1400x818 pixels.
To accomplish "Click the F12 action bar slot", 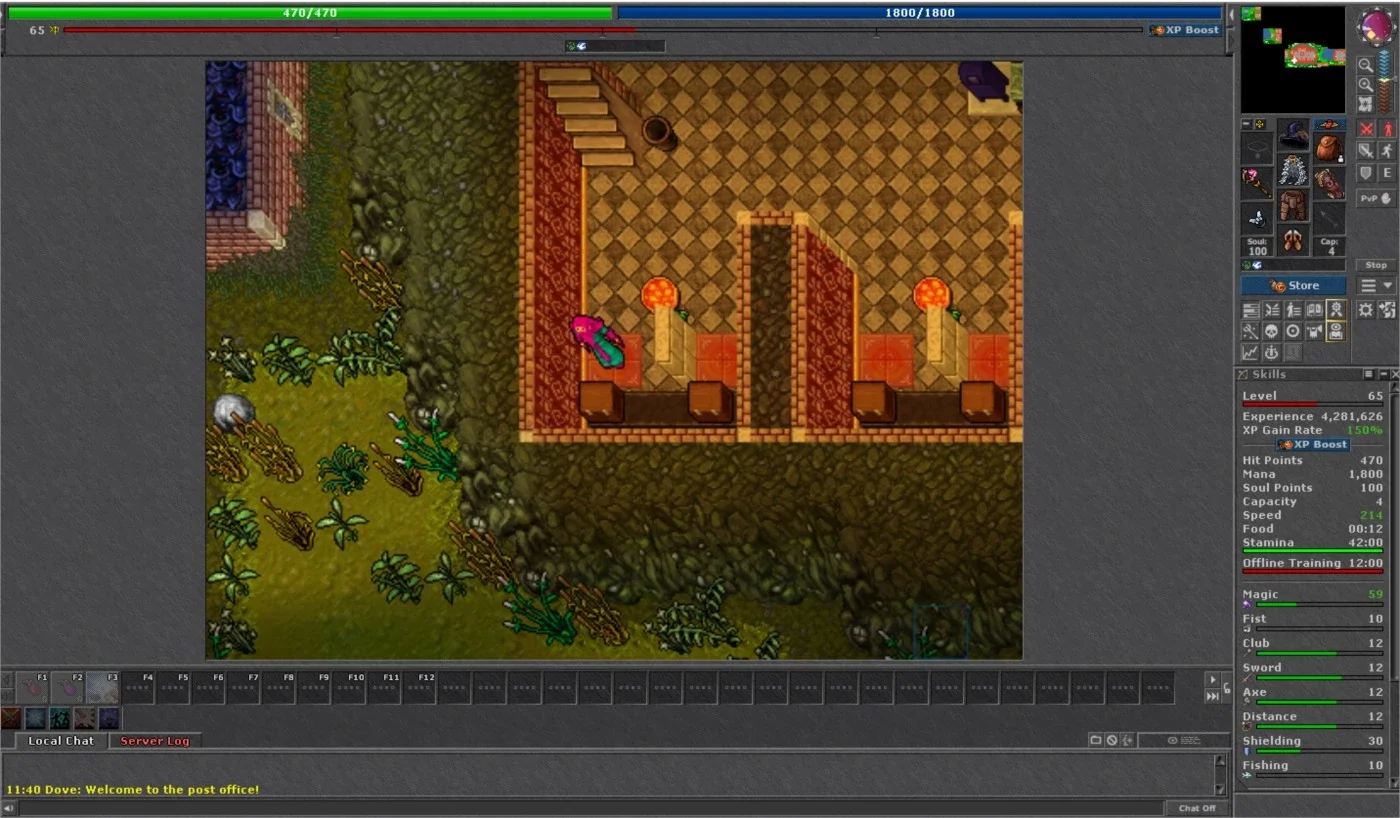I will coord(420,688).
